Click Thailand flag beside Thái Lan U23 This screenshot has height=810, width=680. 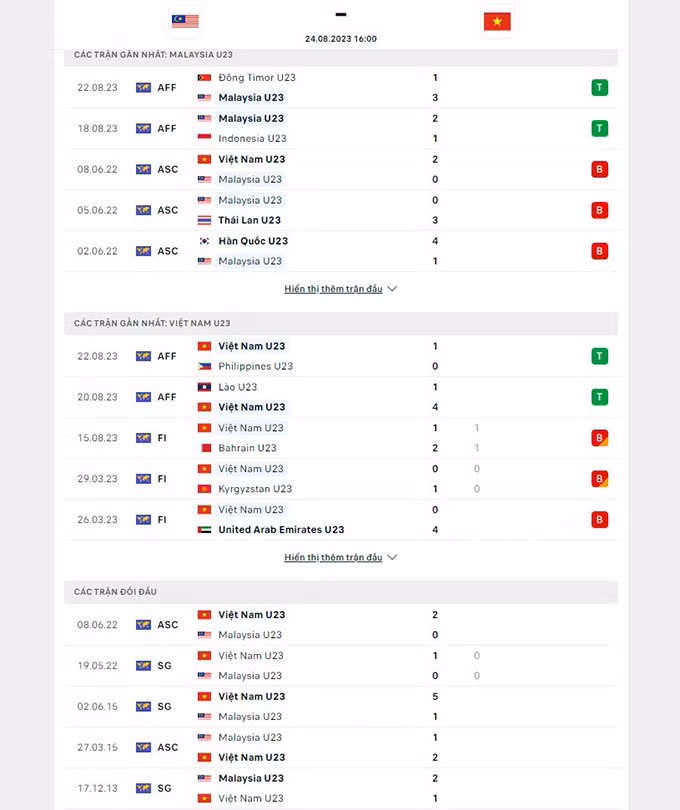[x=204, y=220]
